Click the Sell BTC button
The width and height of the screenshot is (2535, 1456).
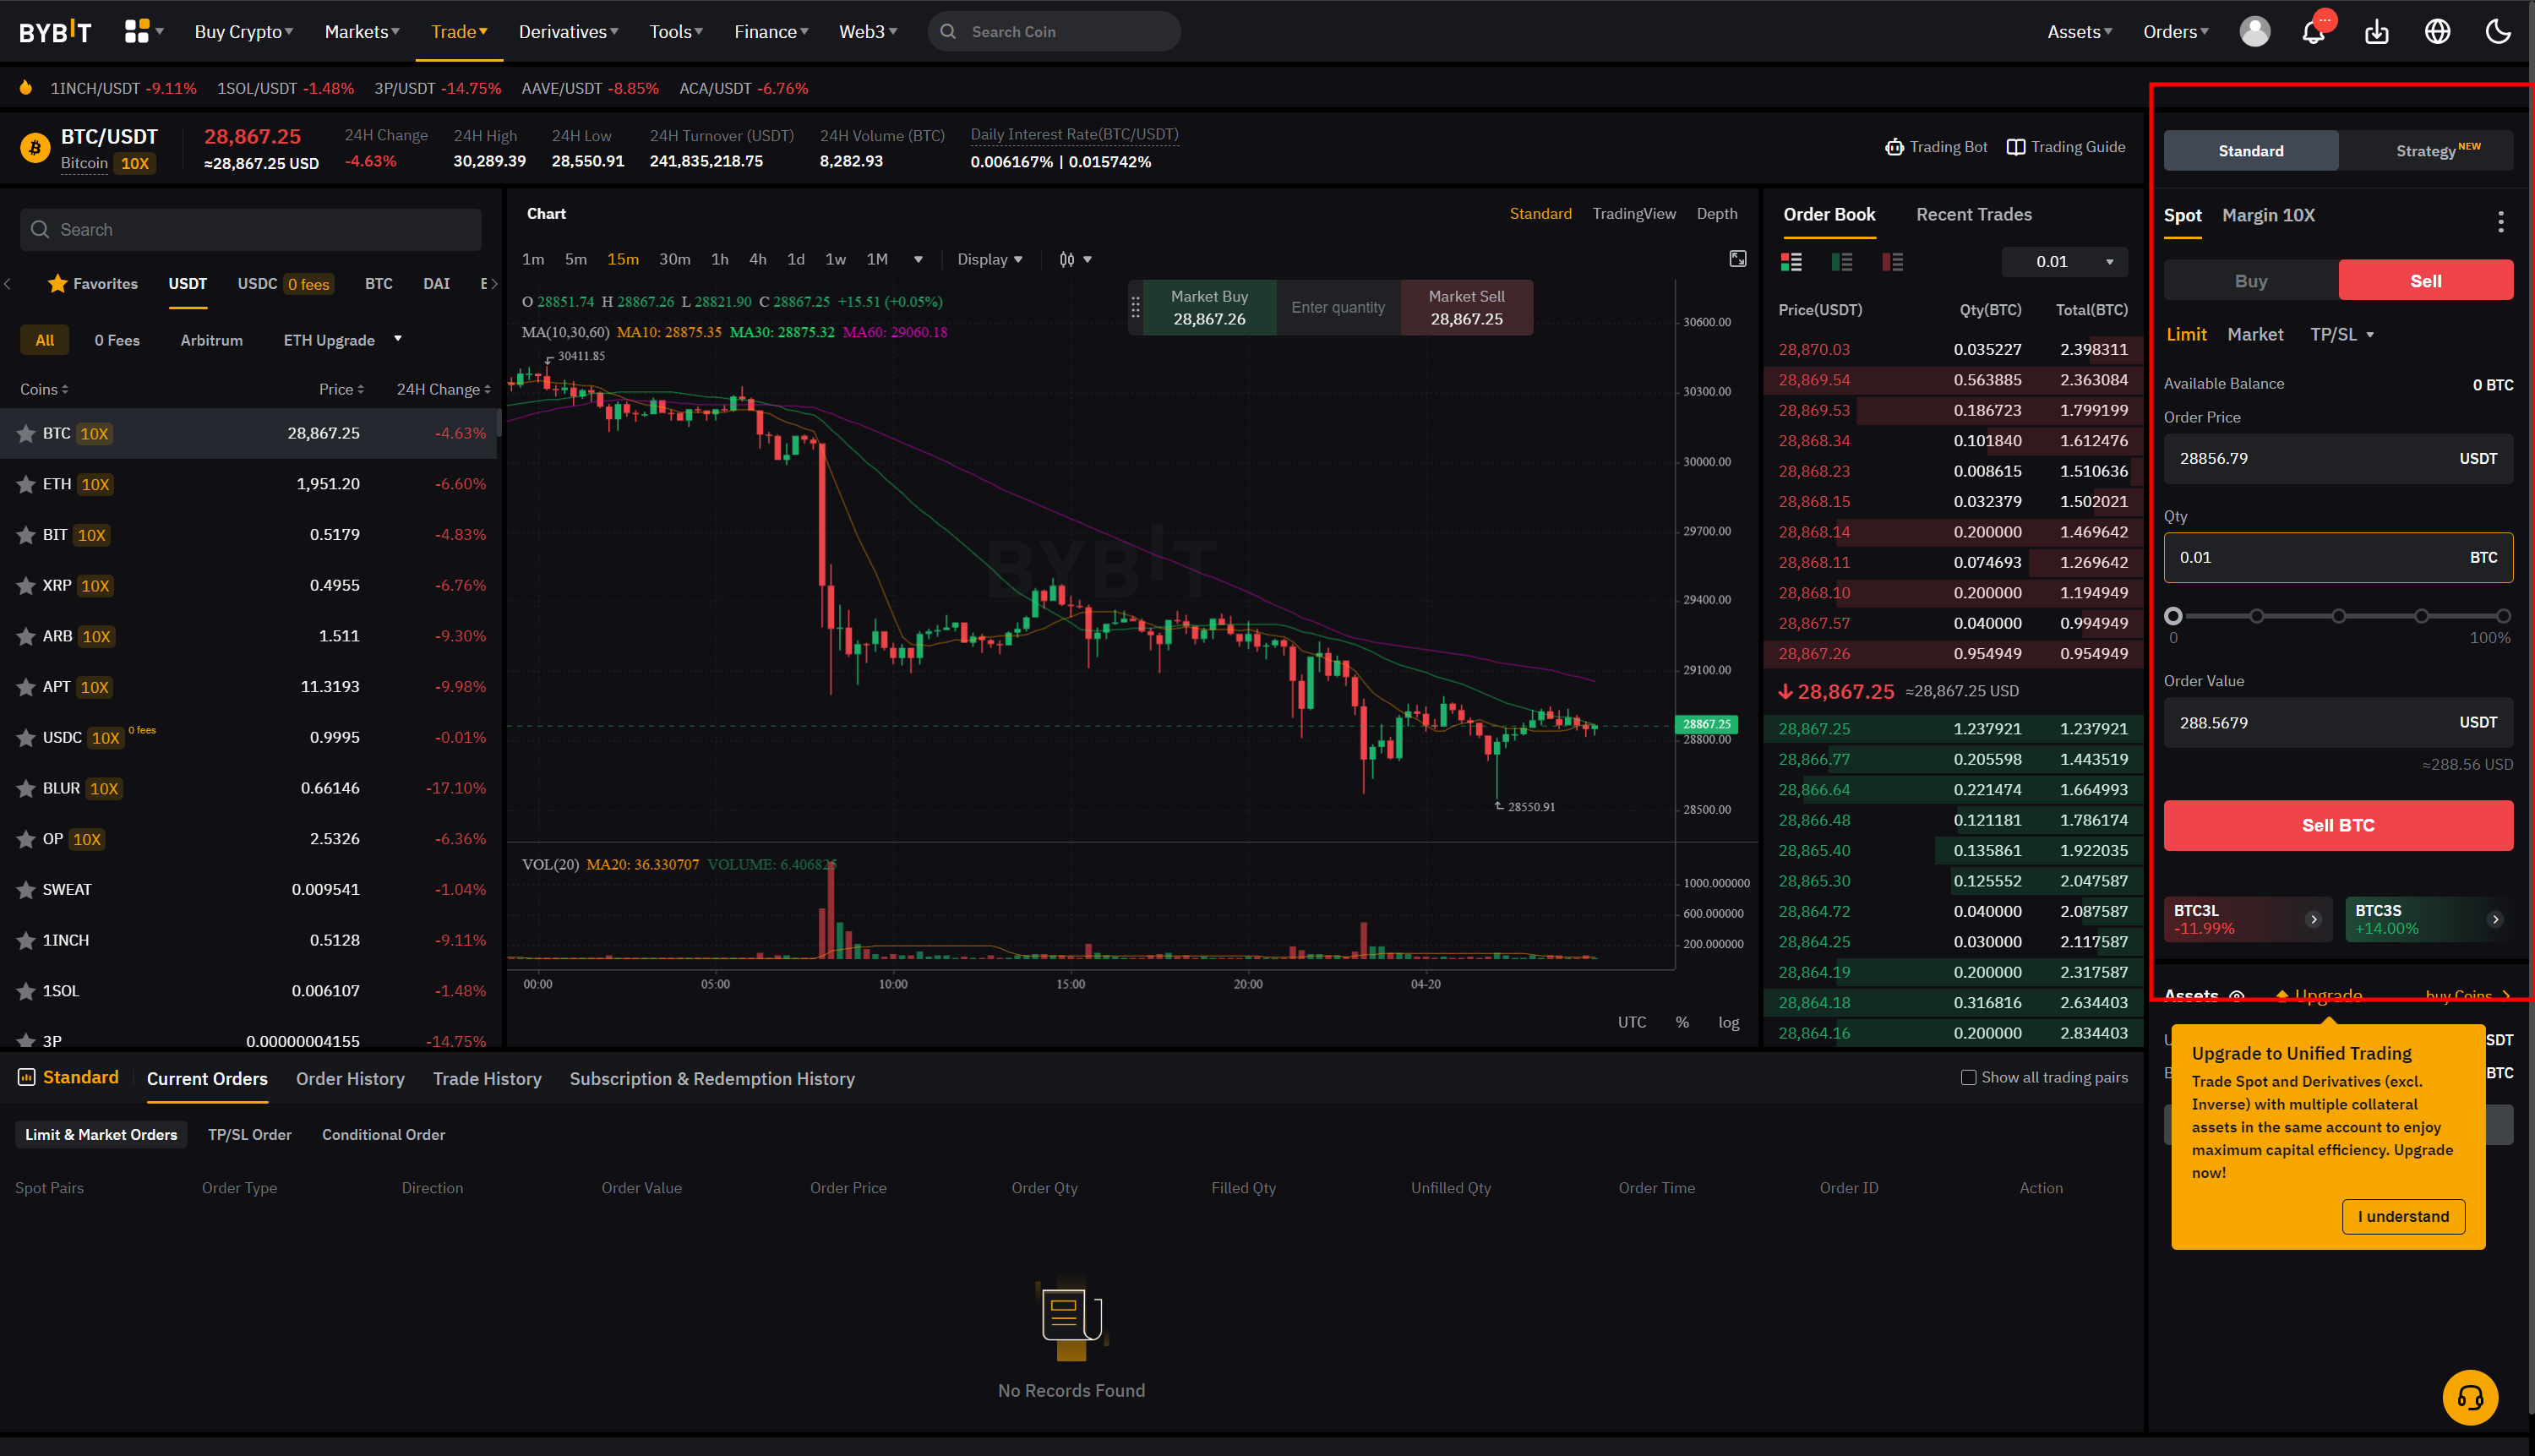(x=2337, y=825)
